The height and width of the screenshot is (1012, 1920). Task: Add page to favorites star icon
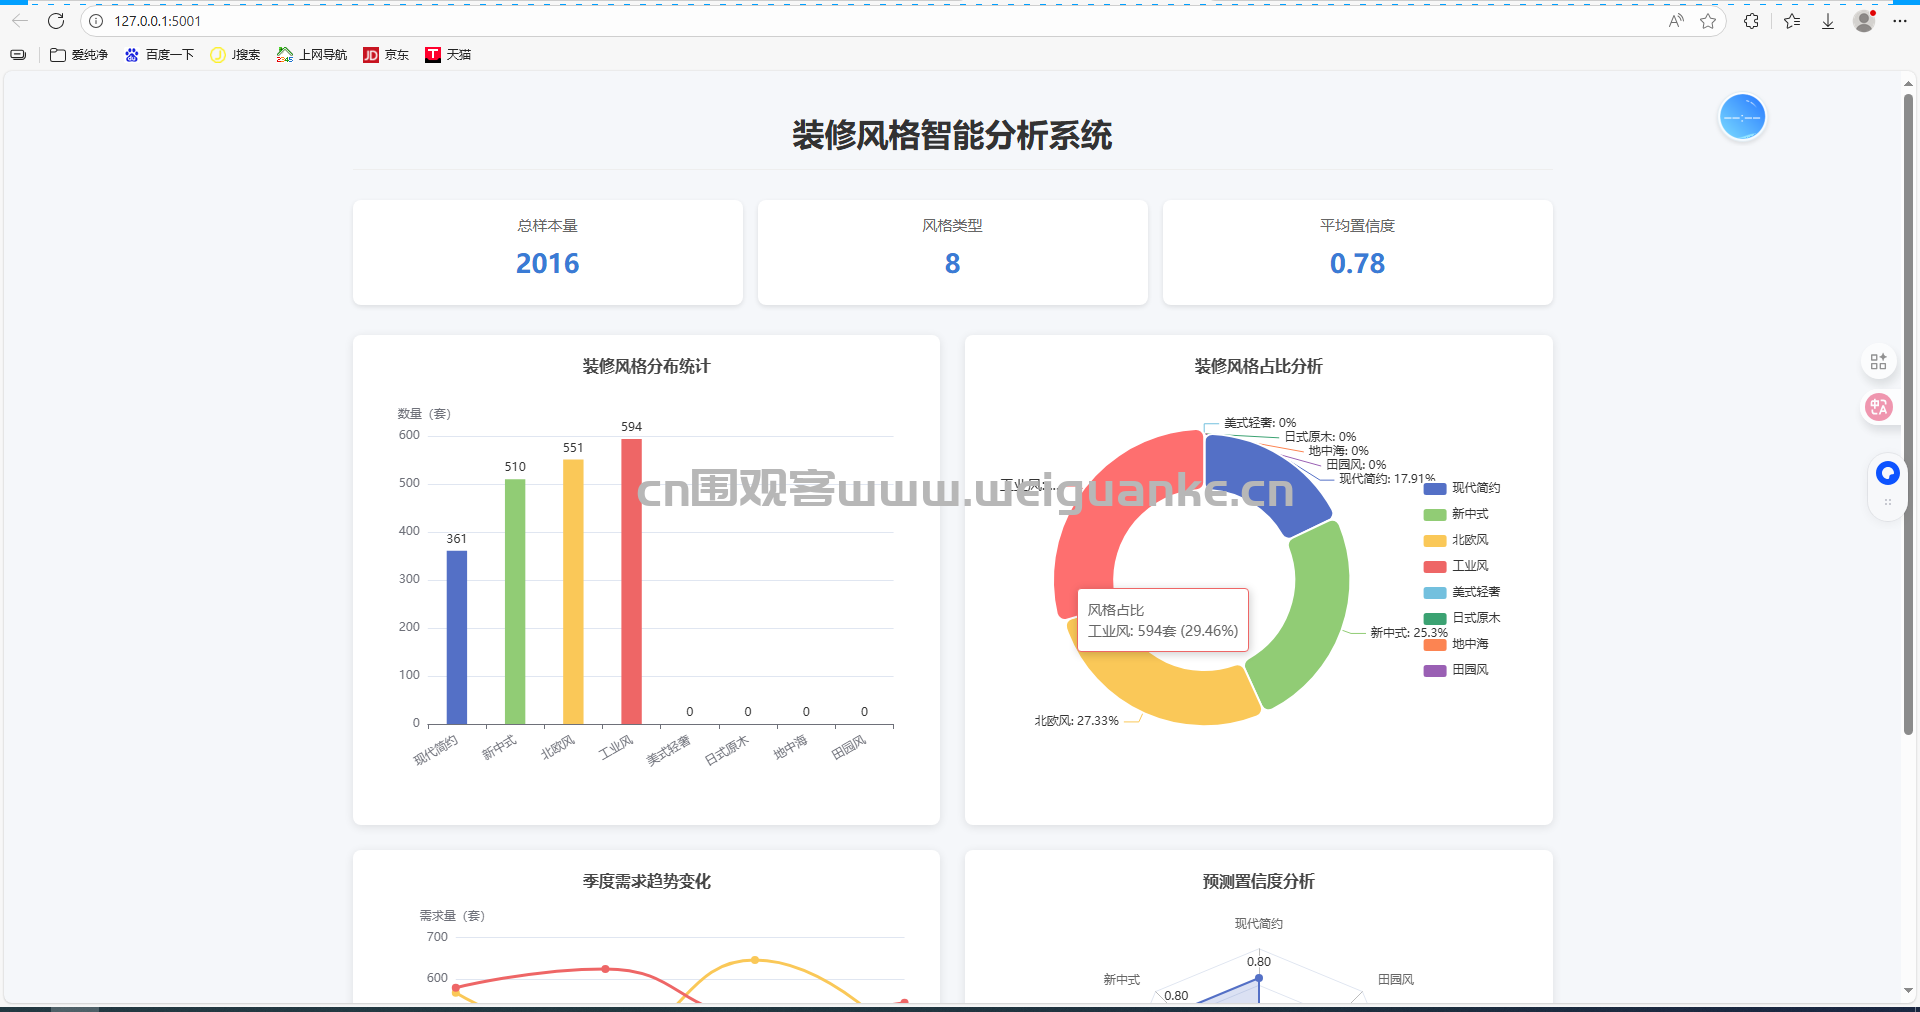pyautogui.click(x=1708, y=21)
